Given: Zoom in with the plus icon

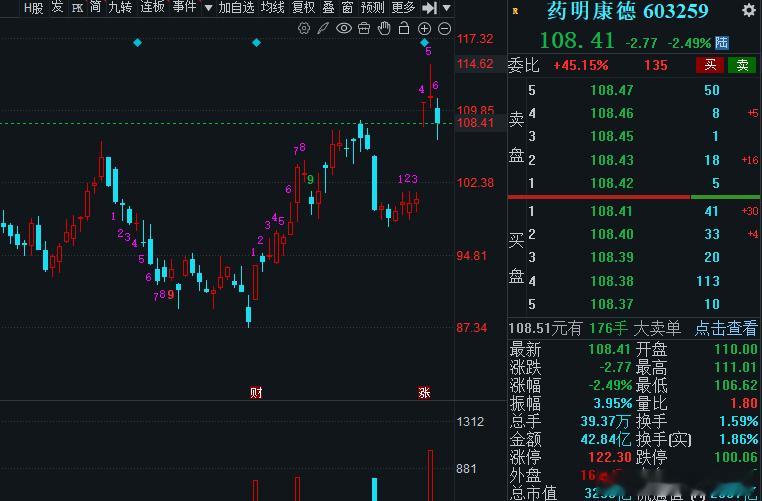Looking at the screenshot, I should 424,29.
